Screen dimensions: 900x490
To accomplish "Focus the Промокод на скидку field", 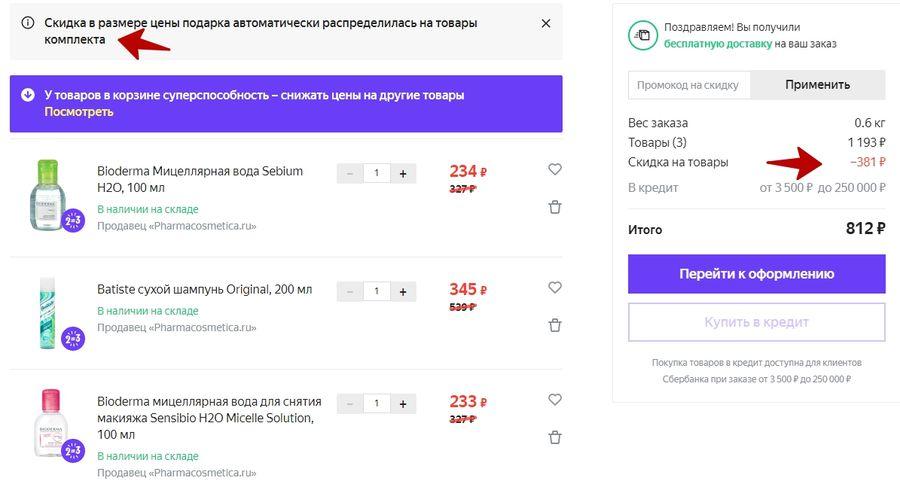I will (689, 85).
